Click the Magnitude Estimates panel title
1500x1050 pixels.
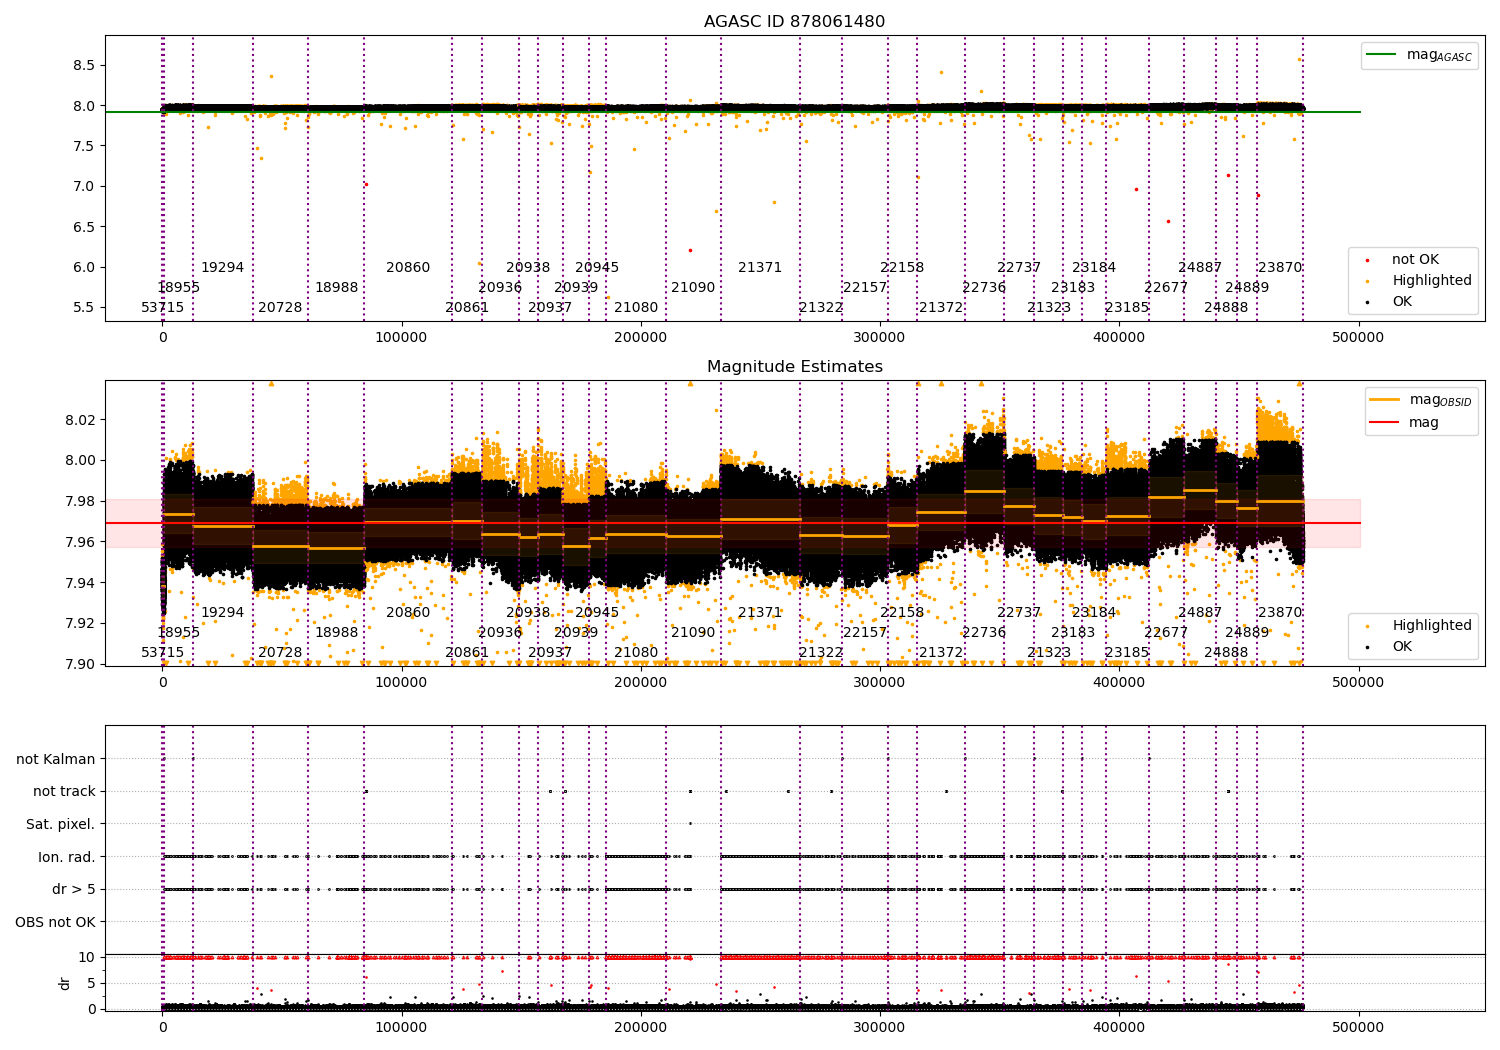(794, 367)
